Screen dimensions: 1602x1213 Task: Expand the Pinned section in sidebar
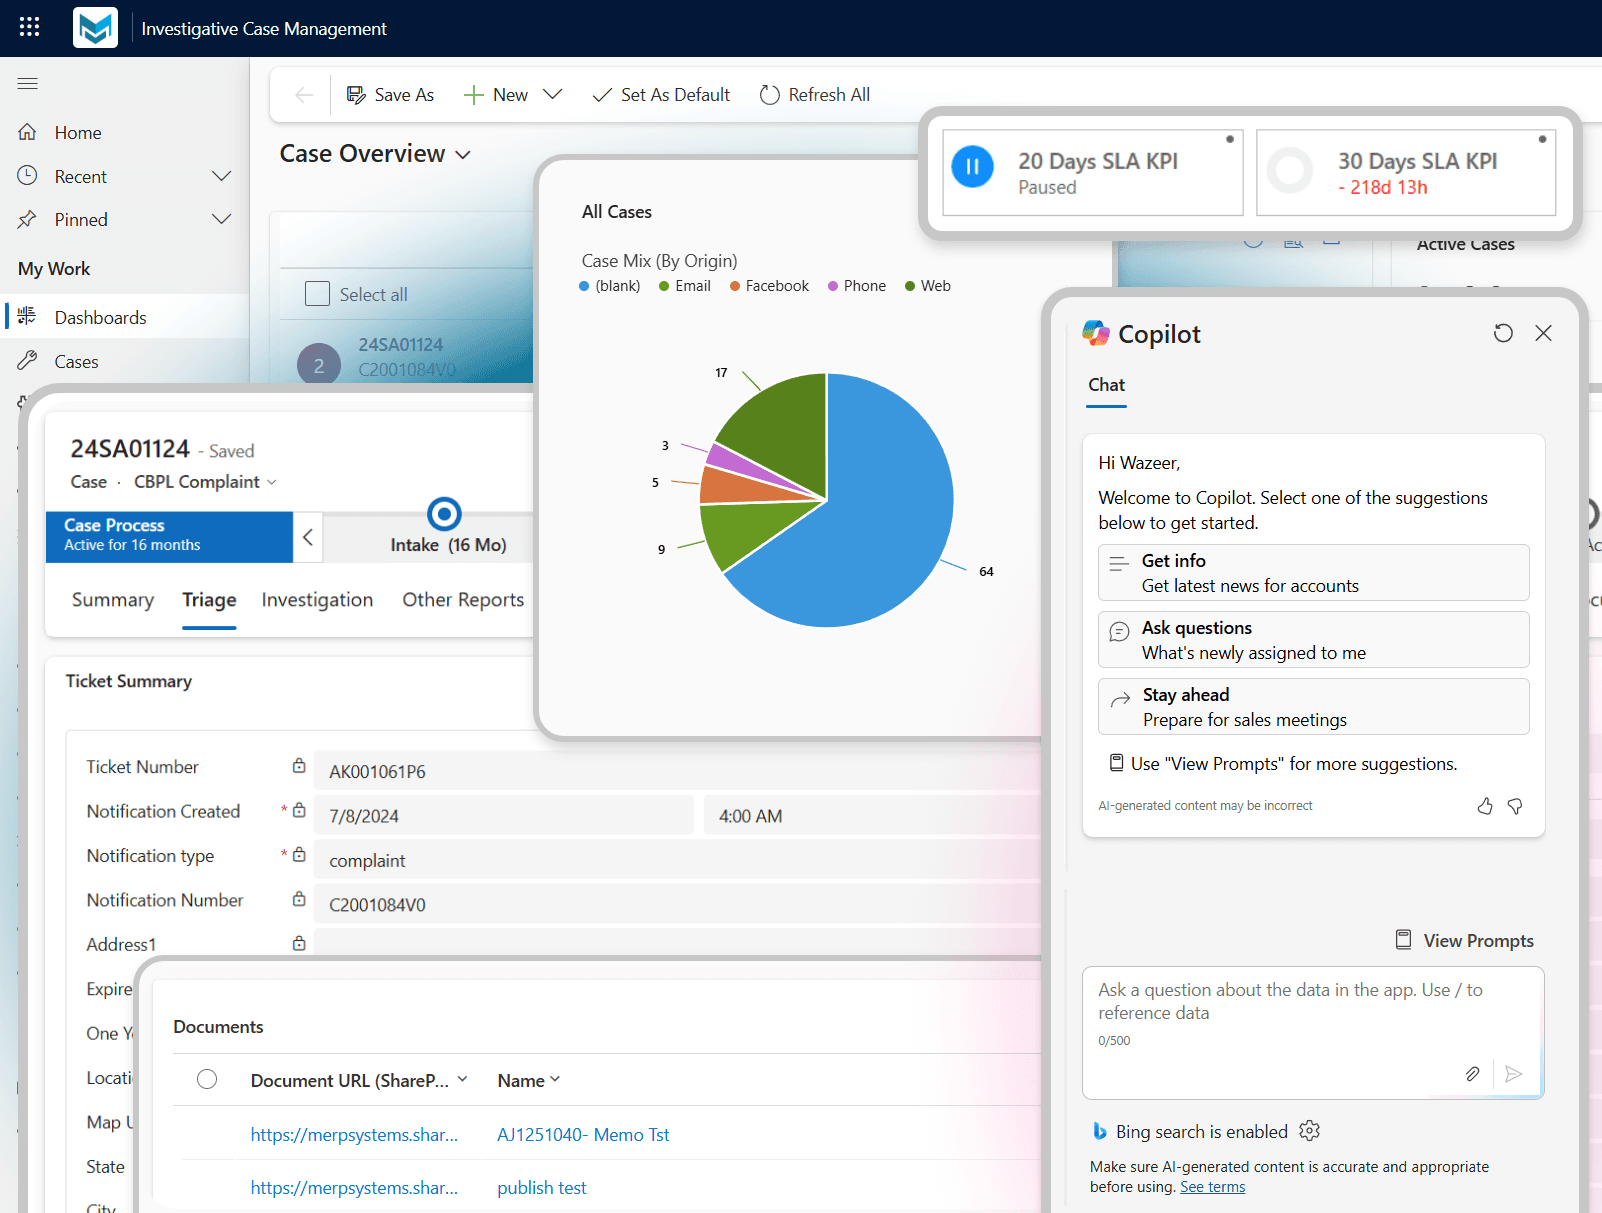click(221, 219)
